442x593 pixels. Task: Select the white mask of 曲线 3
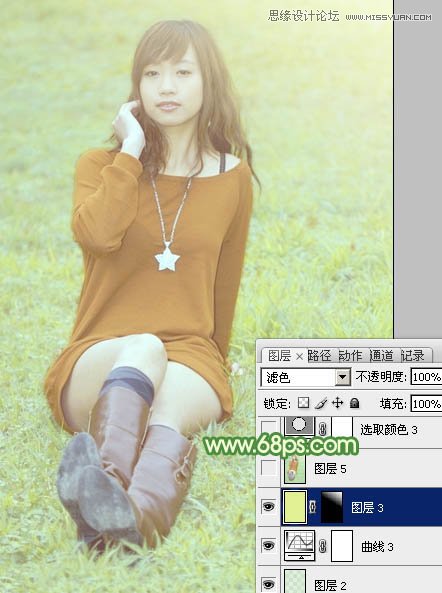tap(342, 546)
